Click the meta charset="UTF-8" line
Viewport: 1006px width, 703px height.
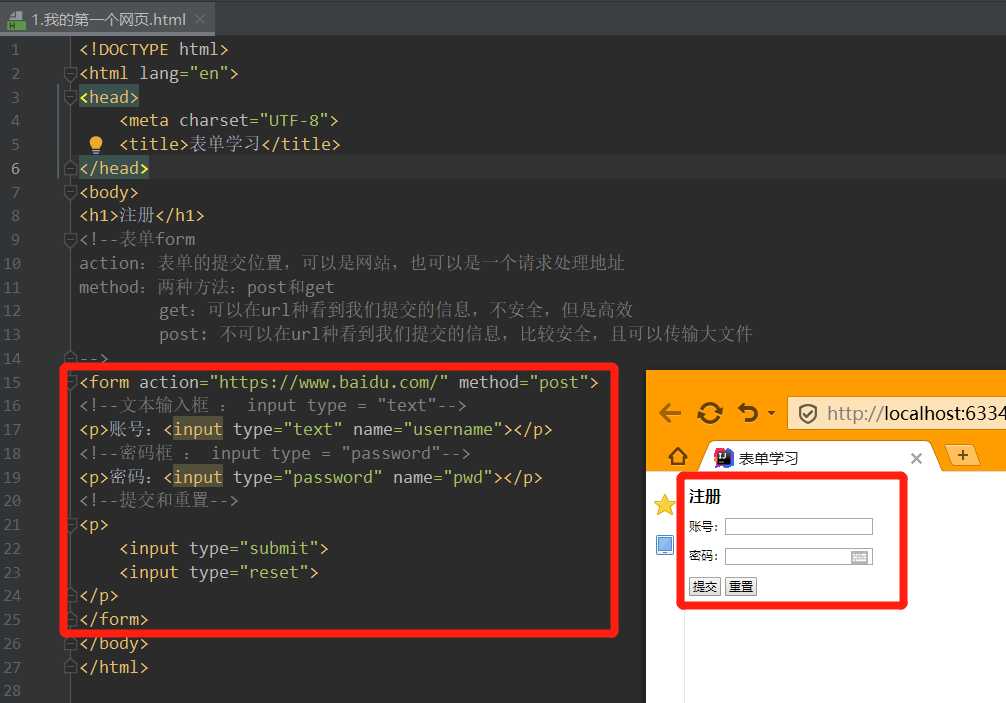coord(229,121)
